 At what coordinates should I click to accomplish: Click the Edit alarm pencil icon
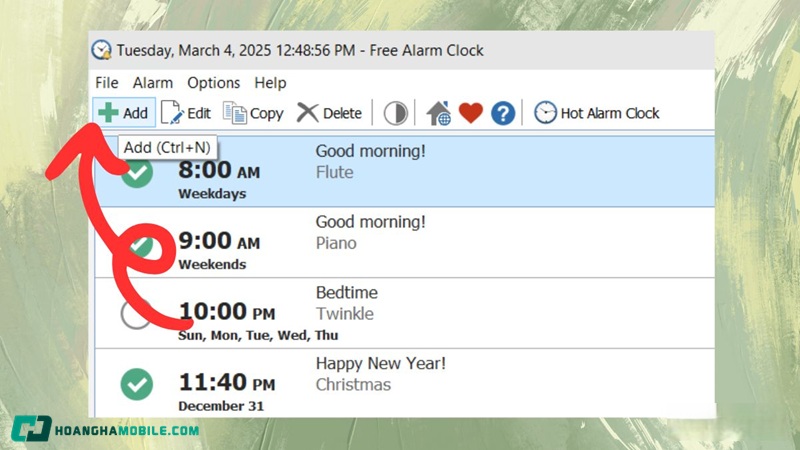(x=172, y=113)
